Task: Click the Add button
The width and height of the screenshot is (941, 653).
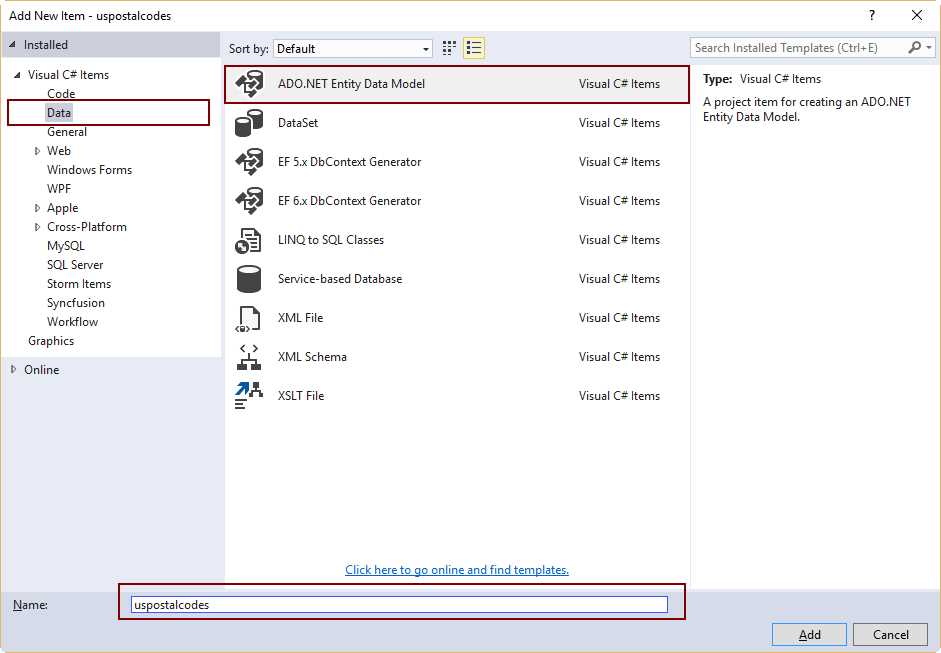Action: tap(808, 634)
